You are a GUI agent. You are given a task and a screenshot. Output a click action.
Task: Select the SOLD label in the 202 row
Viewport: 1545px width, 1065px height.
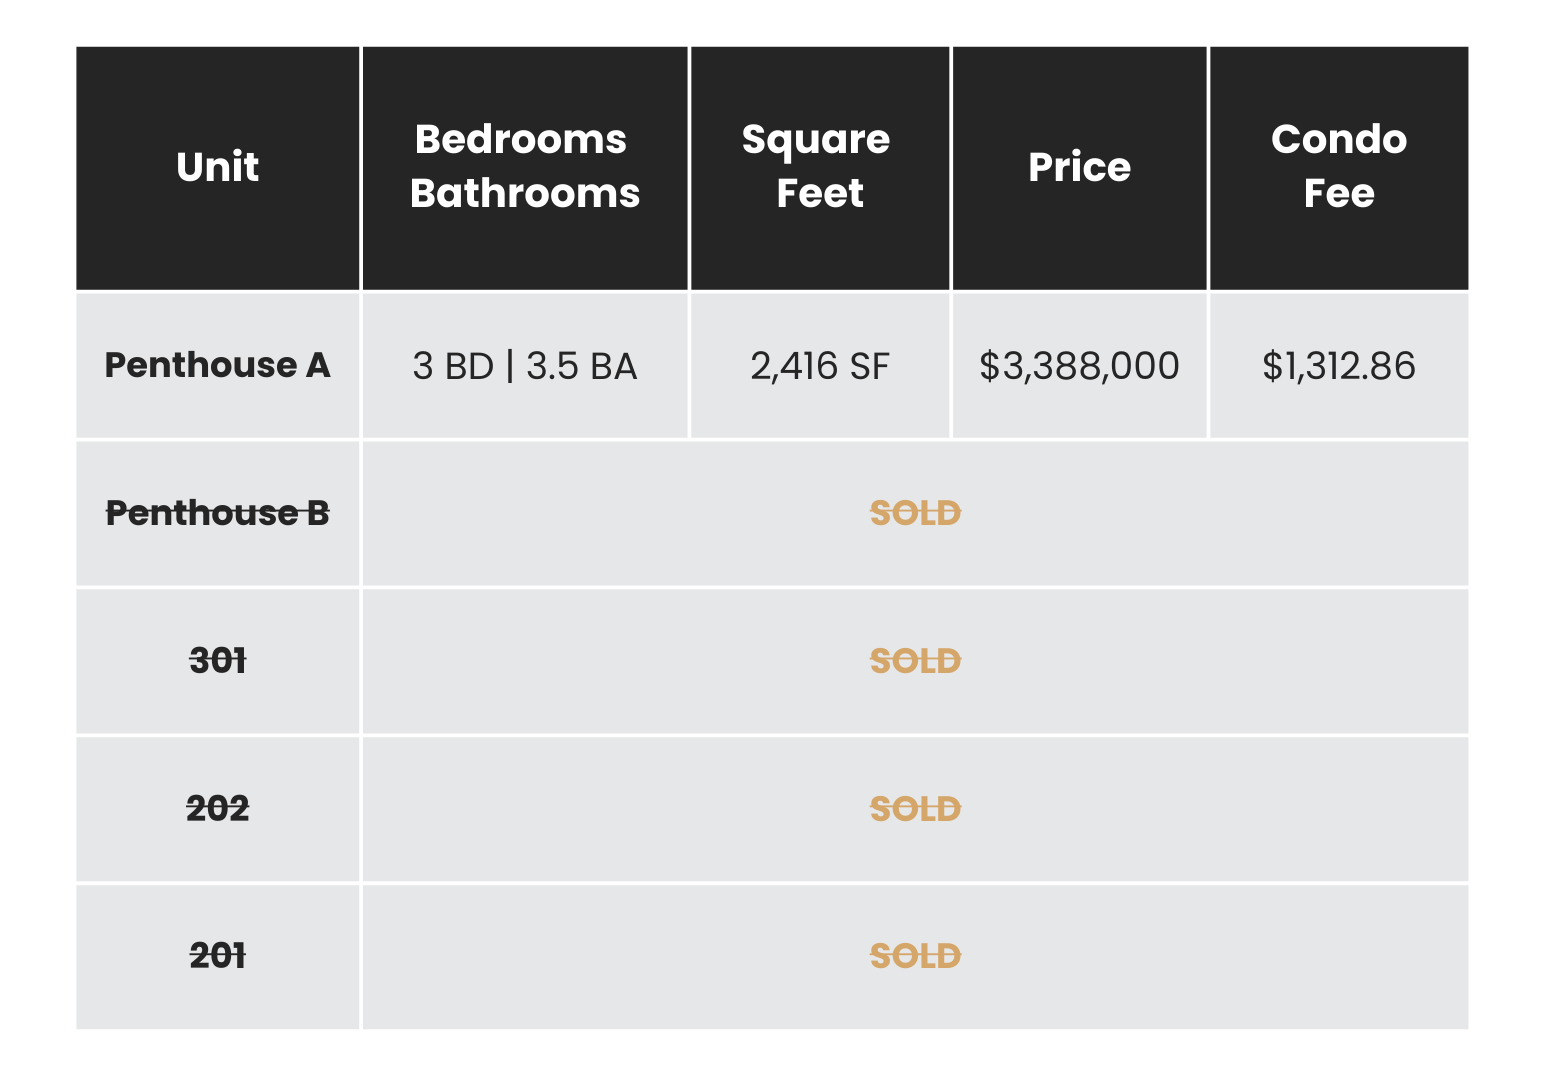(915, 808)
